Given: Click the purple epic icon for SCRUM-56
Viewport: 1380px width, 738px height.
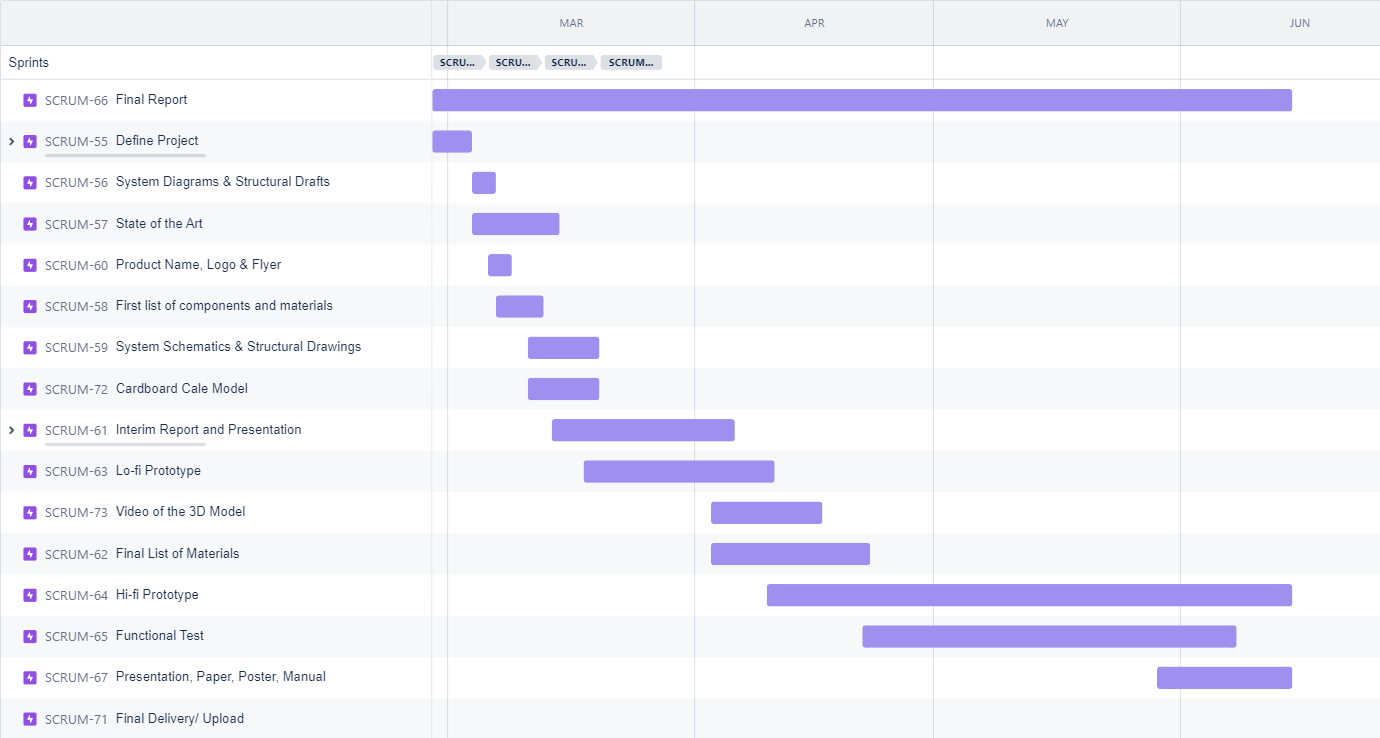Looking at the screenshot, I should [30, 183].
